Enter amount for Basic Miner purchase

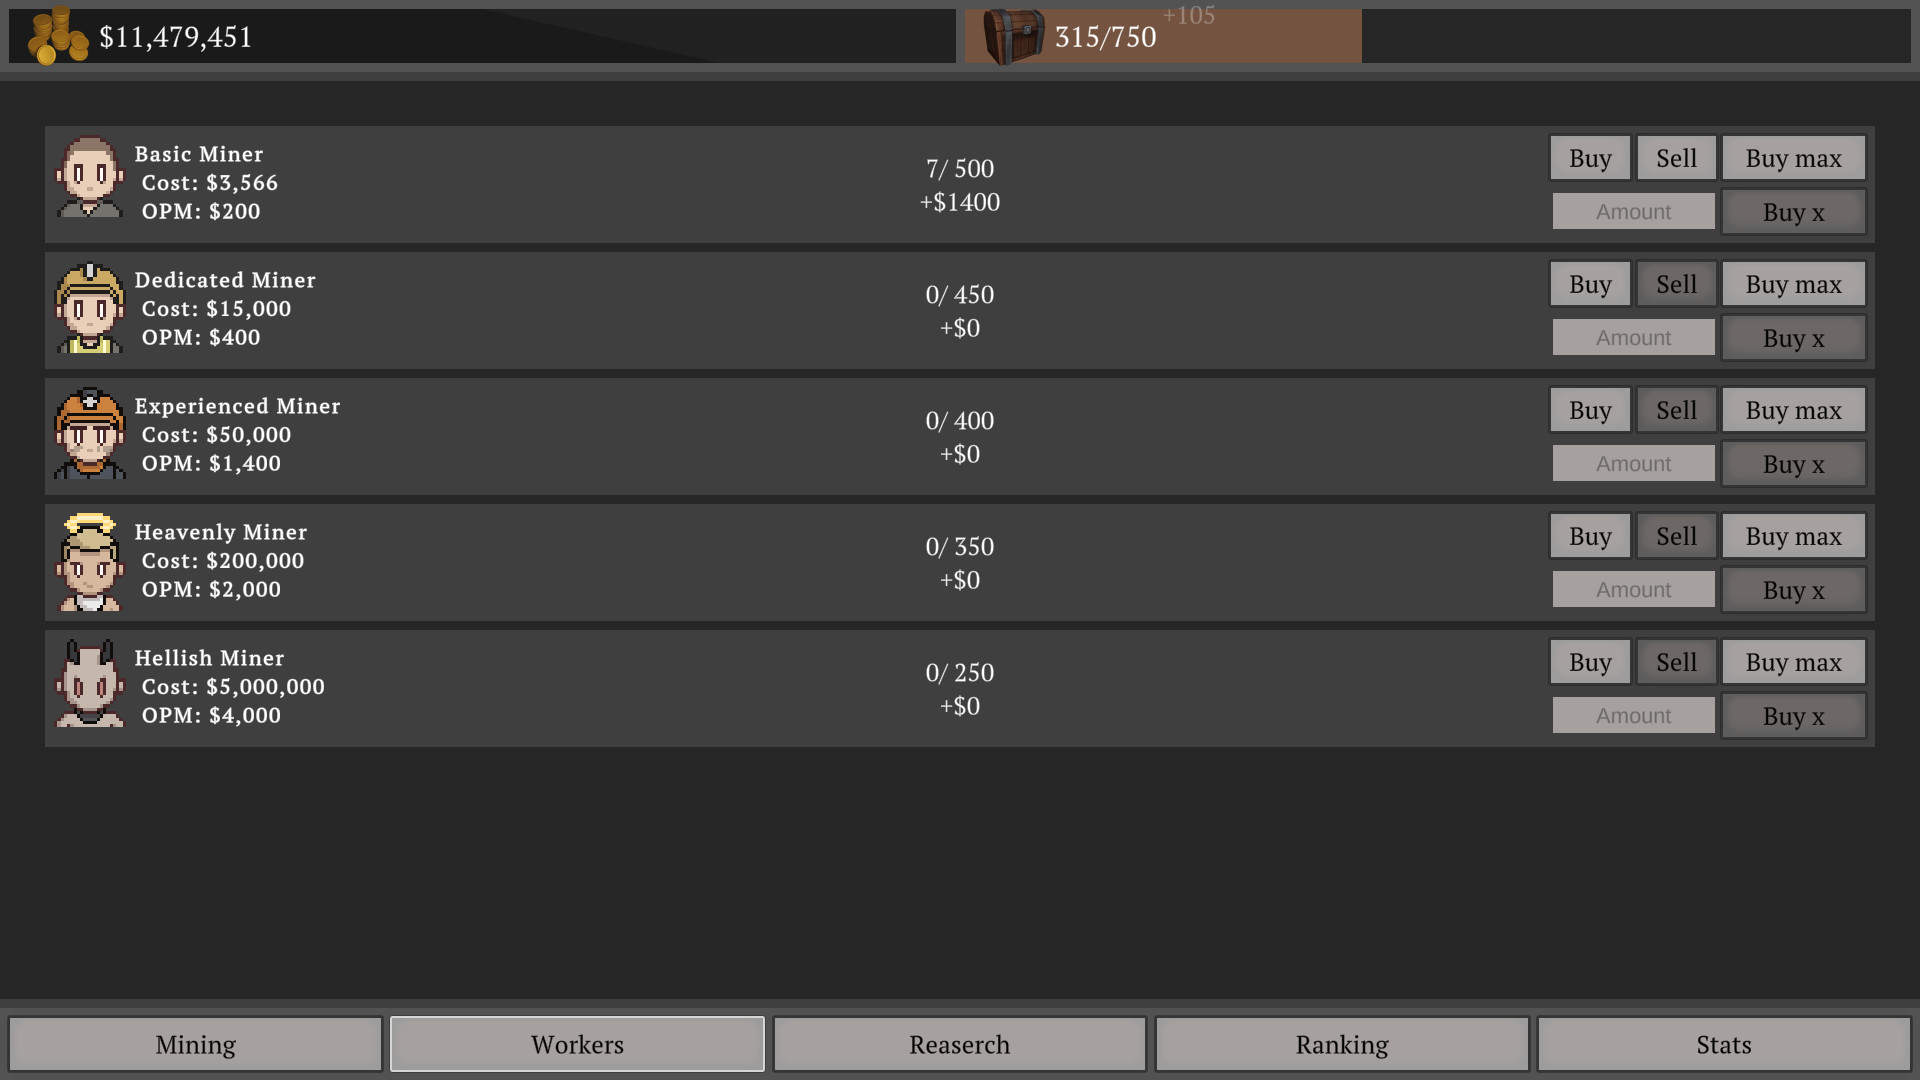[1633, 211]
